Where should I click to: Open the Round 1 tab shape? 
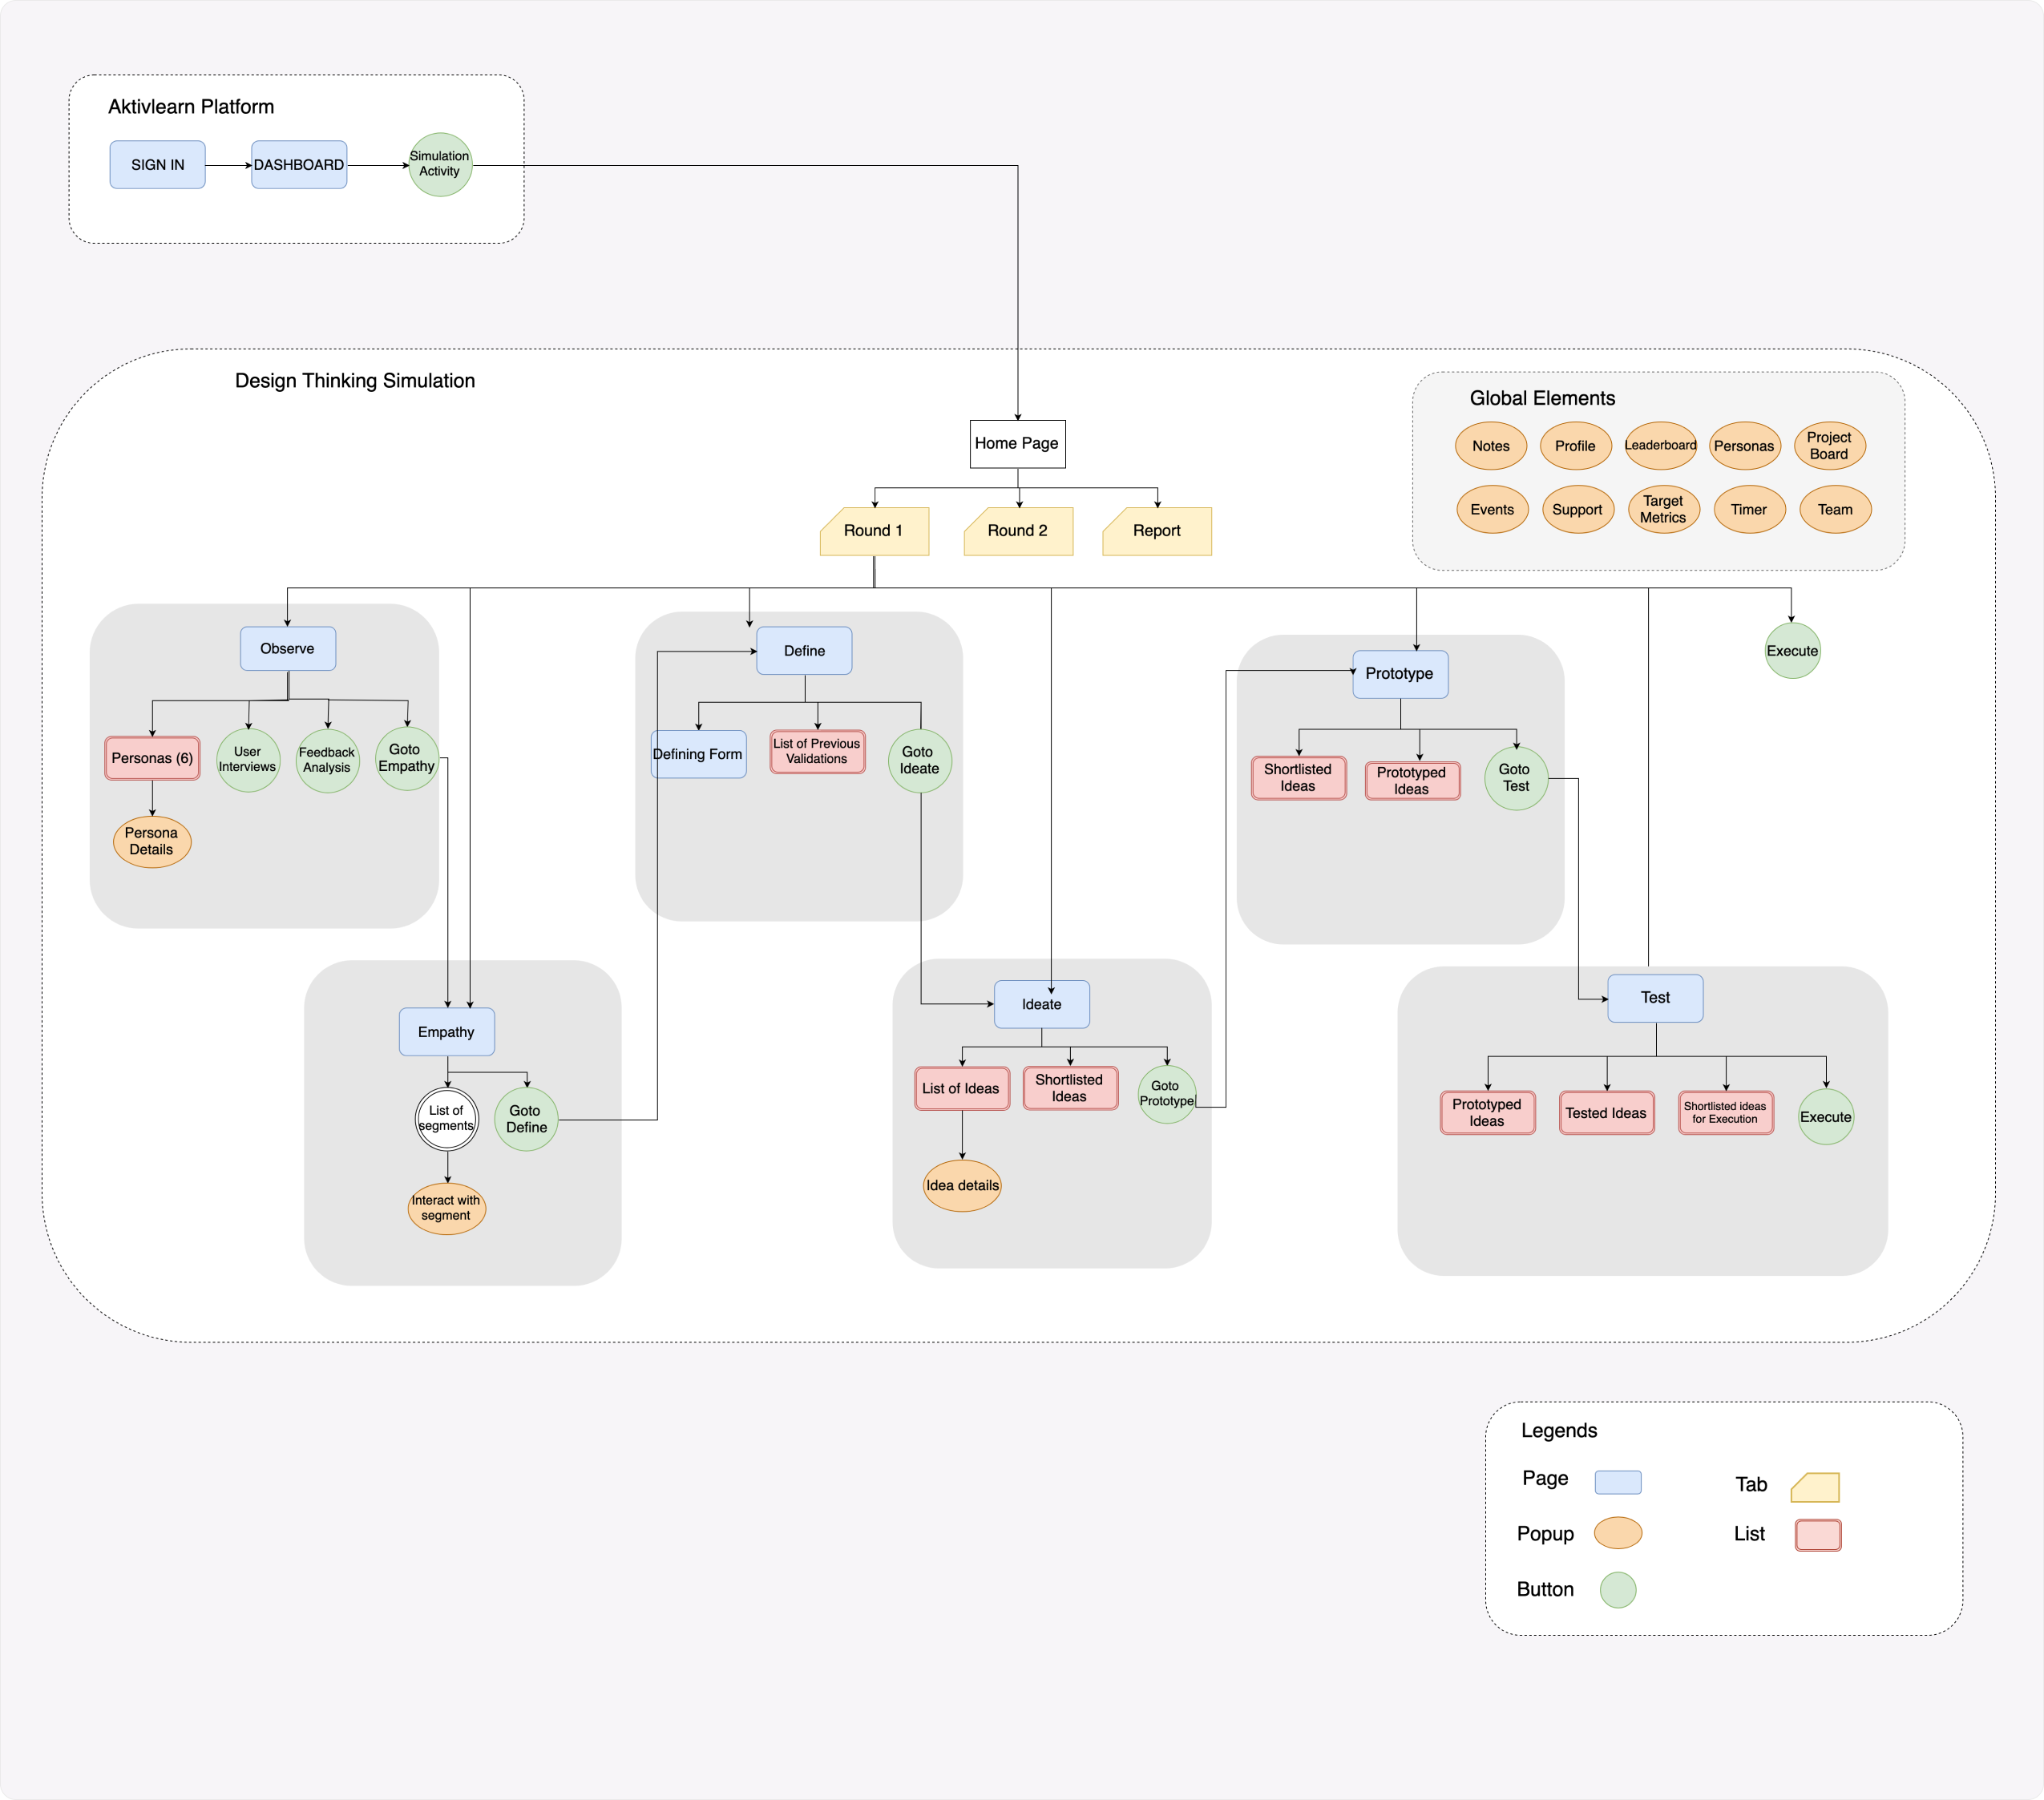[874, 531]
